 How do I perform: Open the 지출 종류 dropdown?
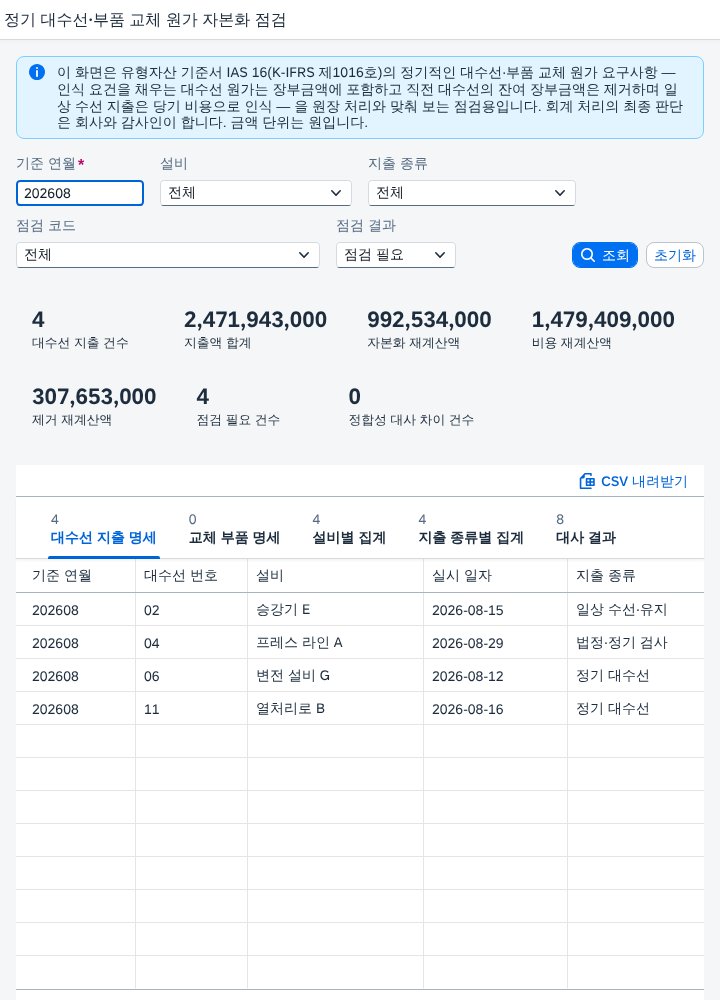point(472,193)
